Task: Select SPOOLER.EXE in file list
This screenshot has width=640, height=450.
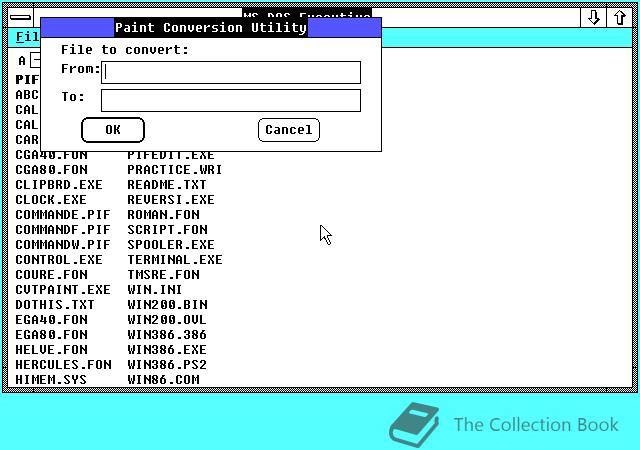Action: click(x=171, y=245)
